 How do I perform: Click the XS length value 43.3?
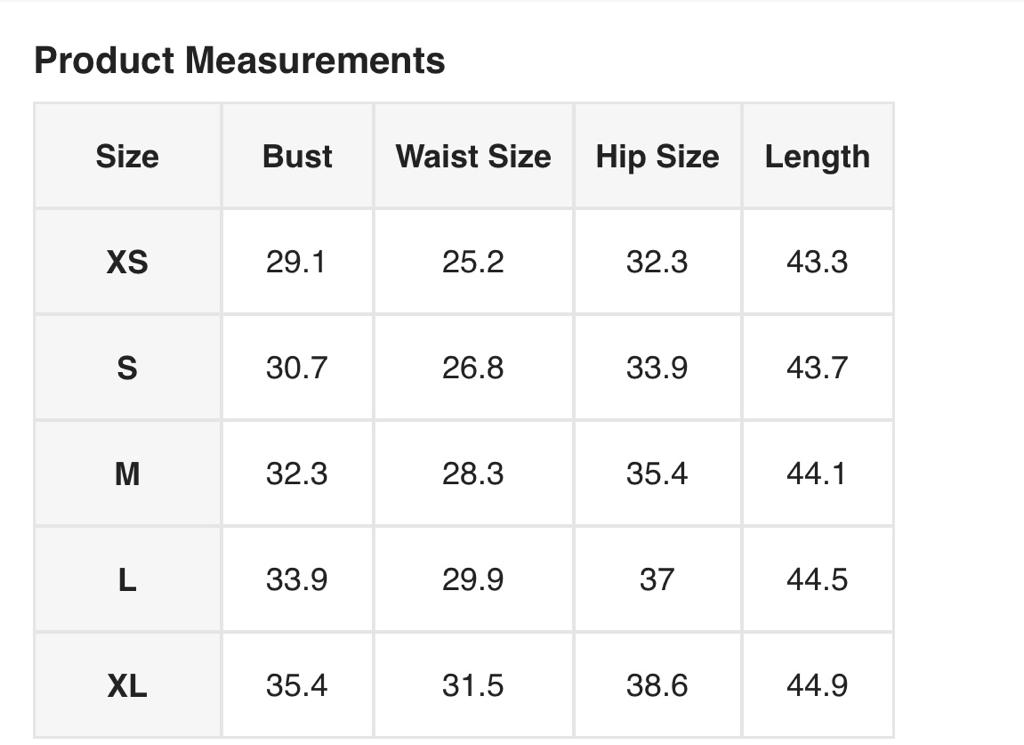point(817,262)
